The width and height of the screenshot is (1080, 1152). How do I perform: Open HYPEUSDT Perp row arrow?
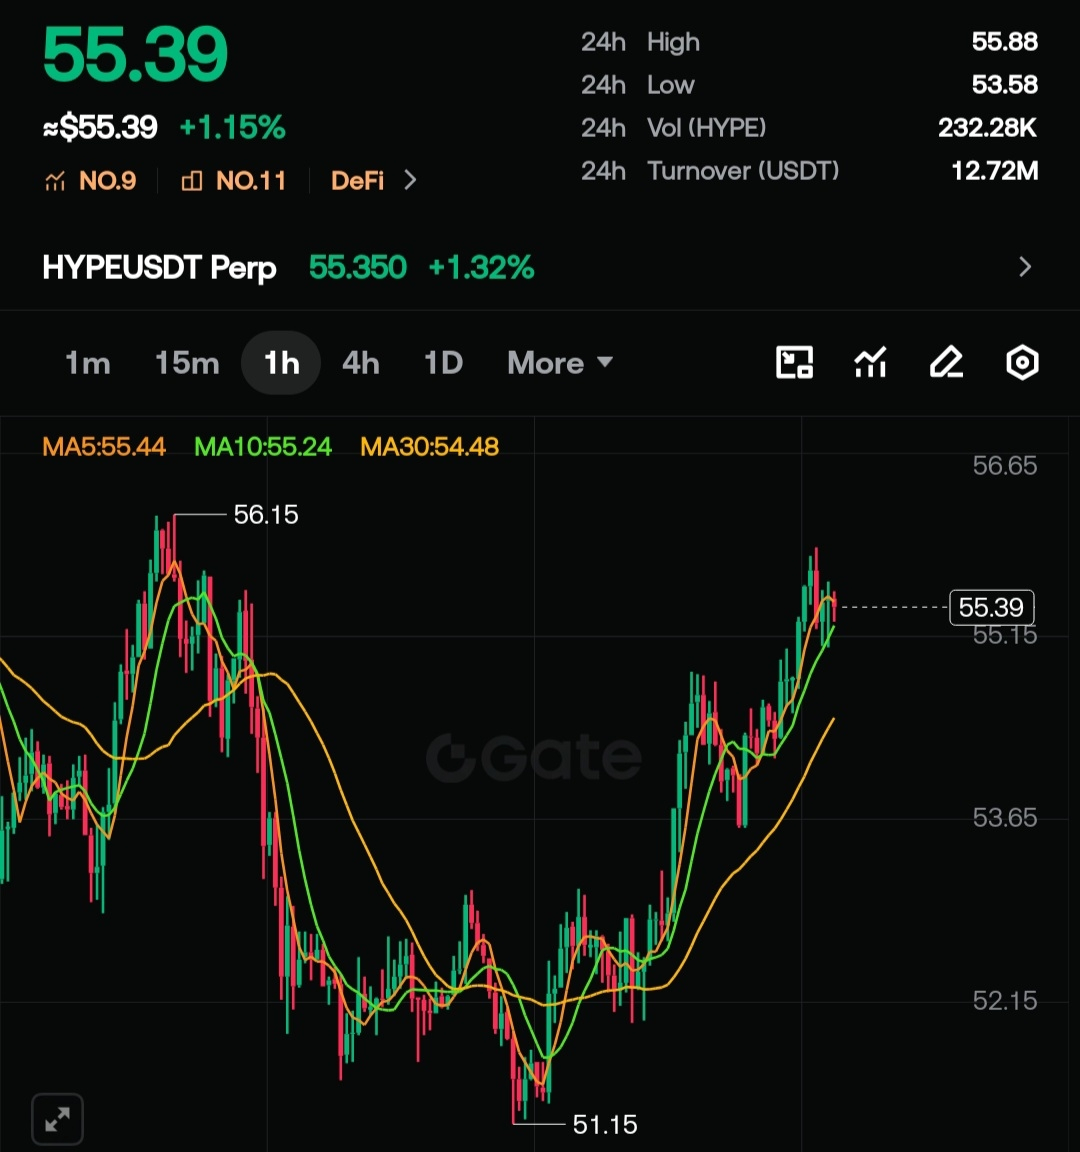click(x=1026, y=267)
